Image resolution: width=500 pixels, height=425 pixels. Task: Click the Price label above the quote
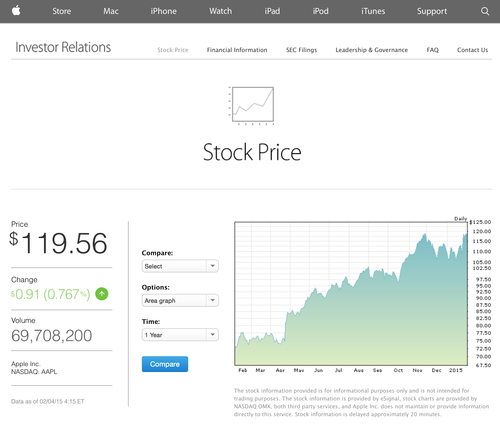pos(19,224)
